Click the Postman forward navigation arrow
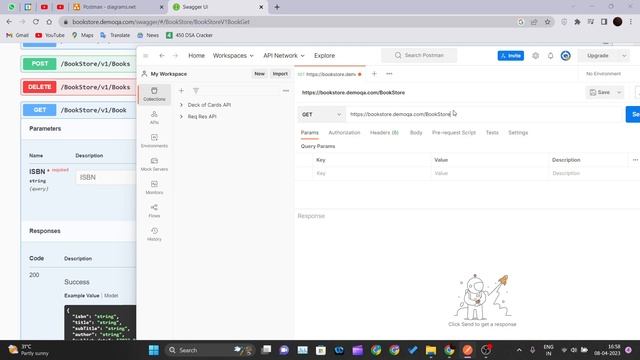 [x=176, y=56]
